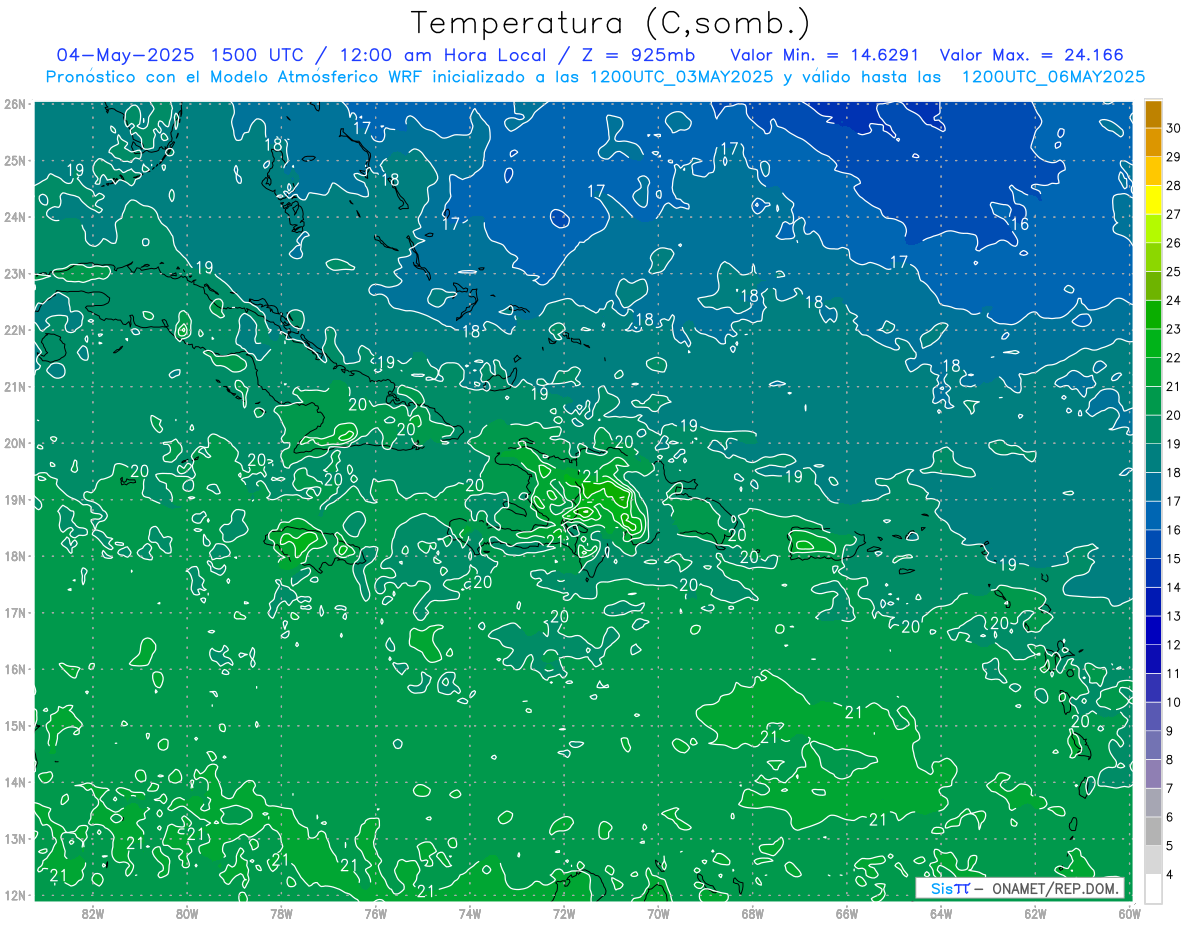Click the 18N latitude axis label

click(x=15, y=556)
